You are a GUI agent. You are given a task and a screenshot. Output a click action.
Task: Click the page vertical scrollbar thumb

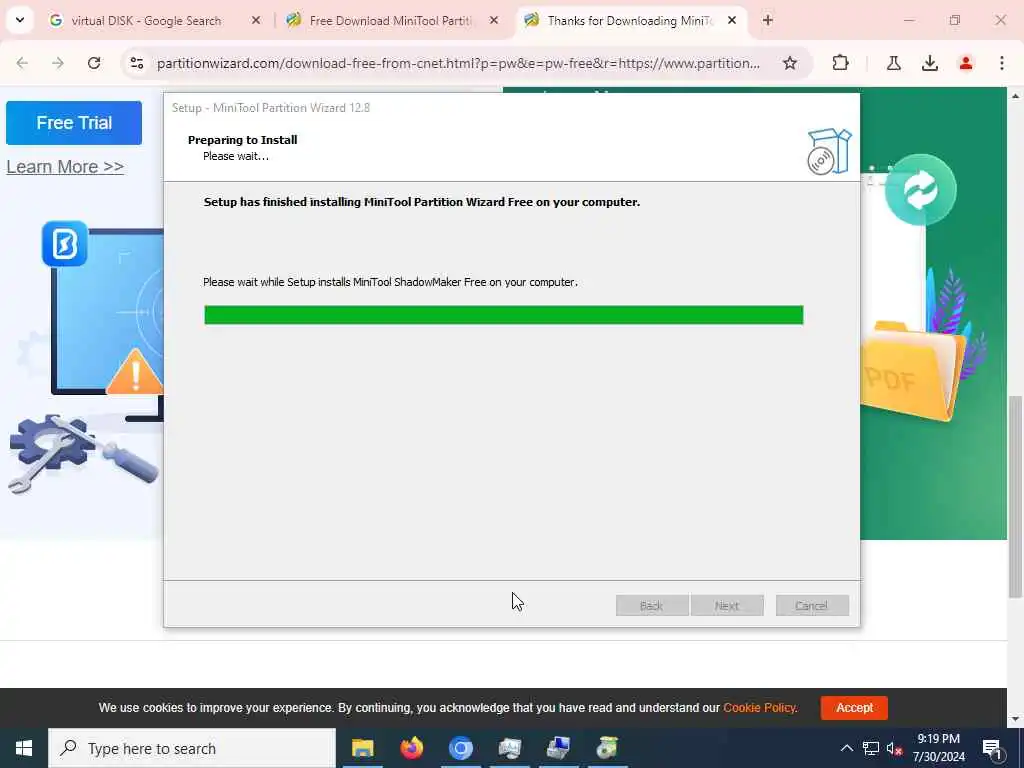click(x=1016, y=496)
